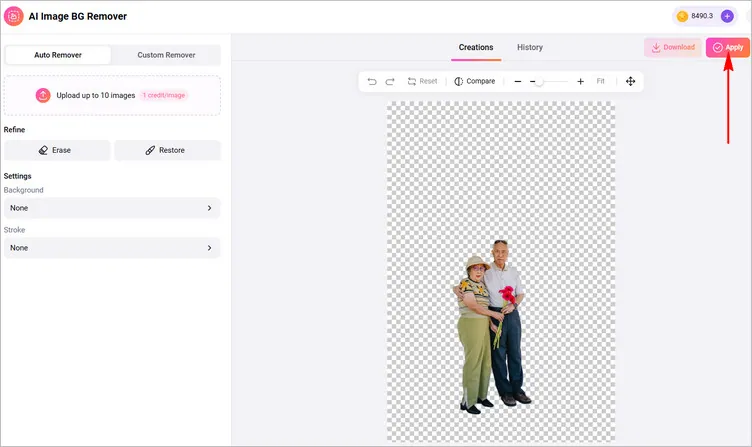Switch to the Creations tab
752x447 pixels.
point(476,47)
